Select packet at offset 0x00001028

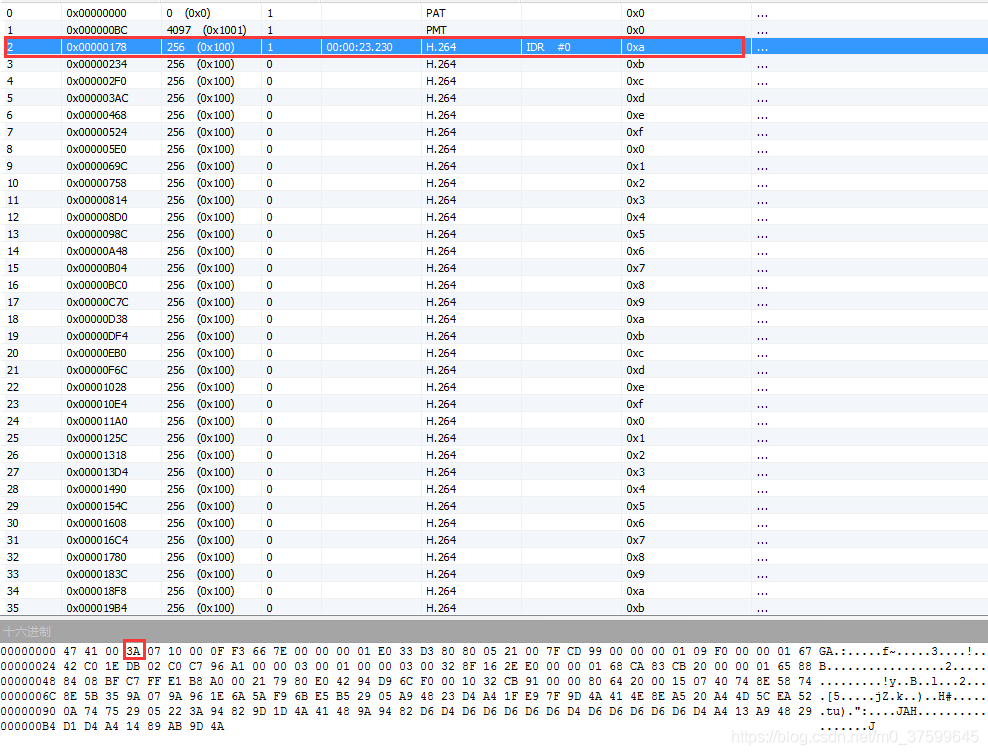point(494,387)
